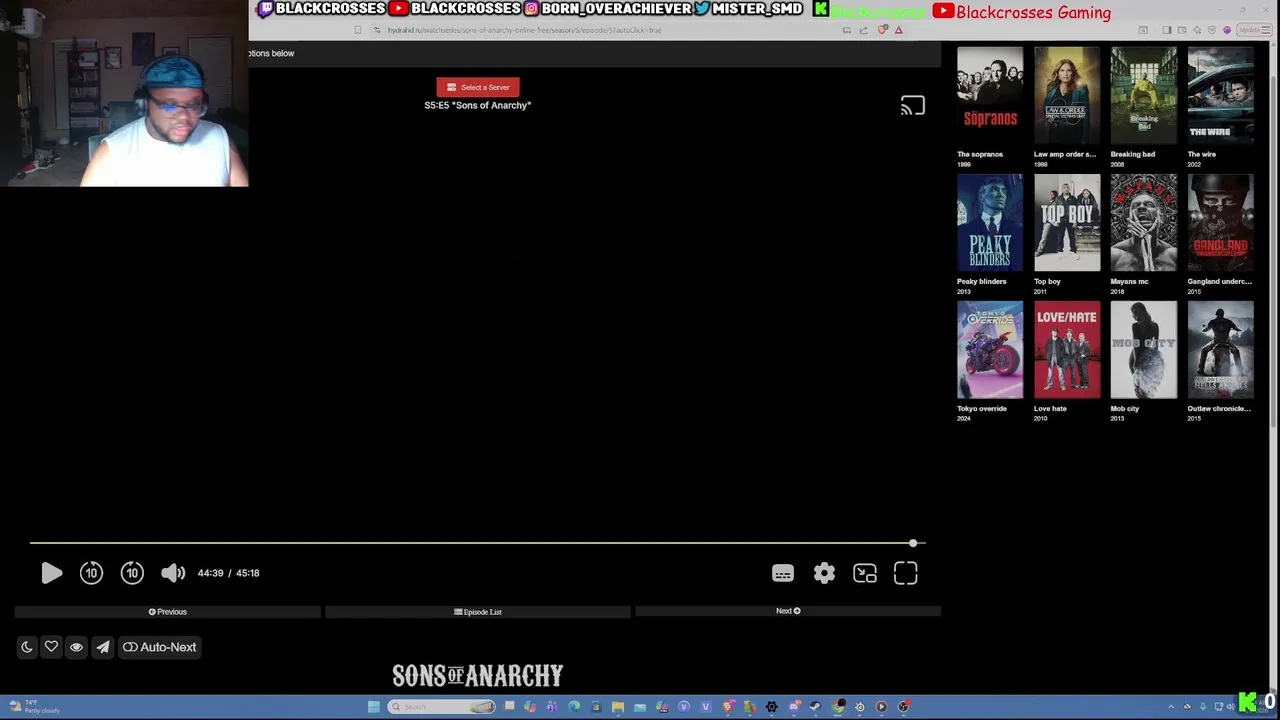Image resolution: width=1280 pixels, height=720 pixels.
Task: Skip the video forward 10 seconds
Action: pyautogui.click(x=132, y=573)
